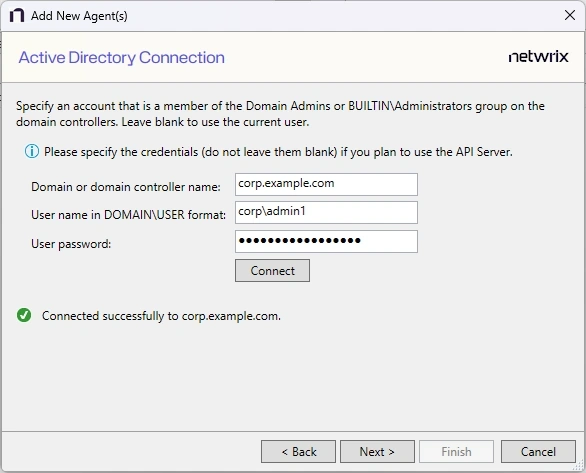Click the 'Connected successfully to corp.example.com.' message
586x473 pixels.
(x=161, y=316)
